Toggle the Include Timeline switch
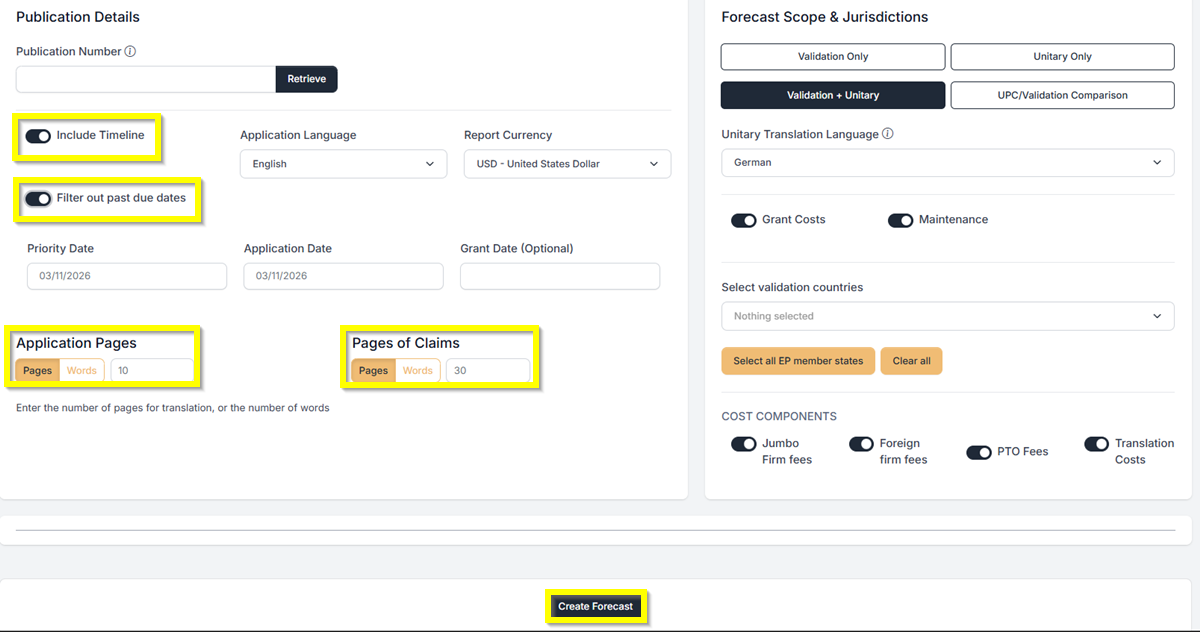Viewport: 1200px width, 632px height. pos(38,136)
